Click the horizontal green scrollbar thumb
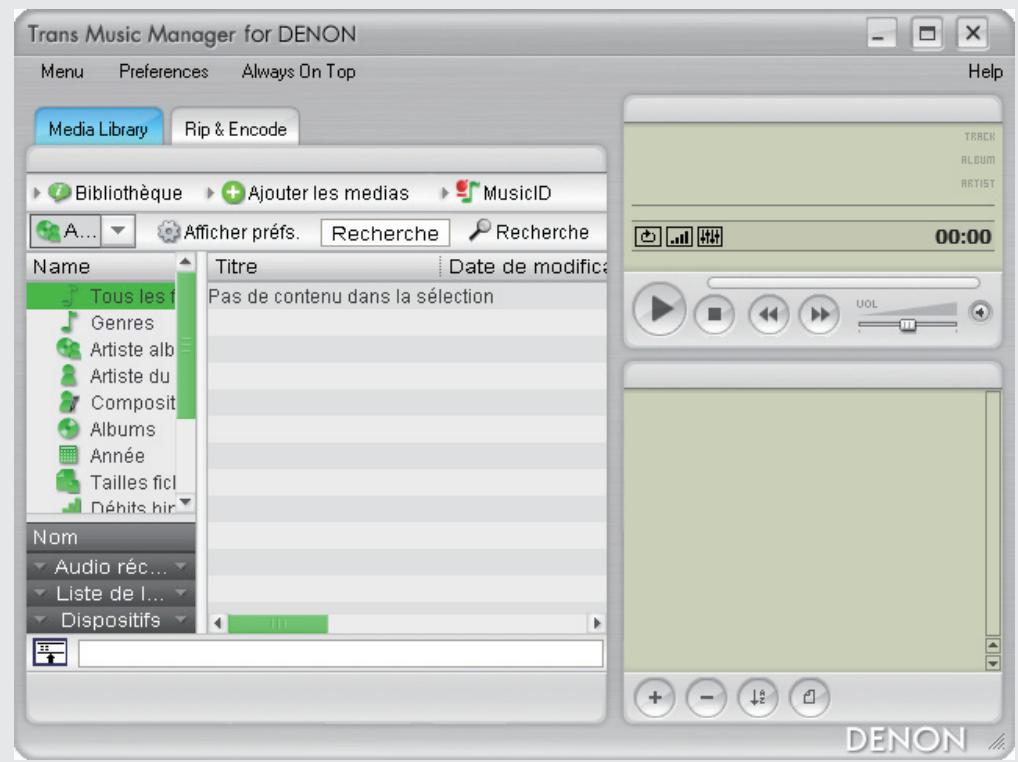 (278, 624)
